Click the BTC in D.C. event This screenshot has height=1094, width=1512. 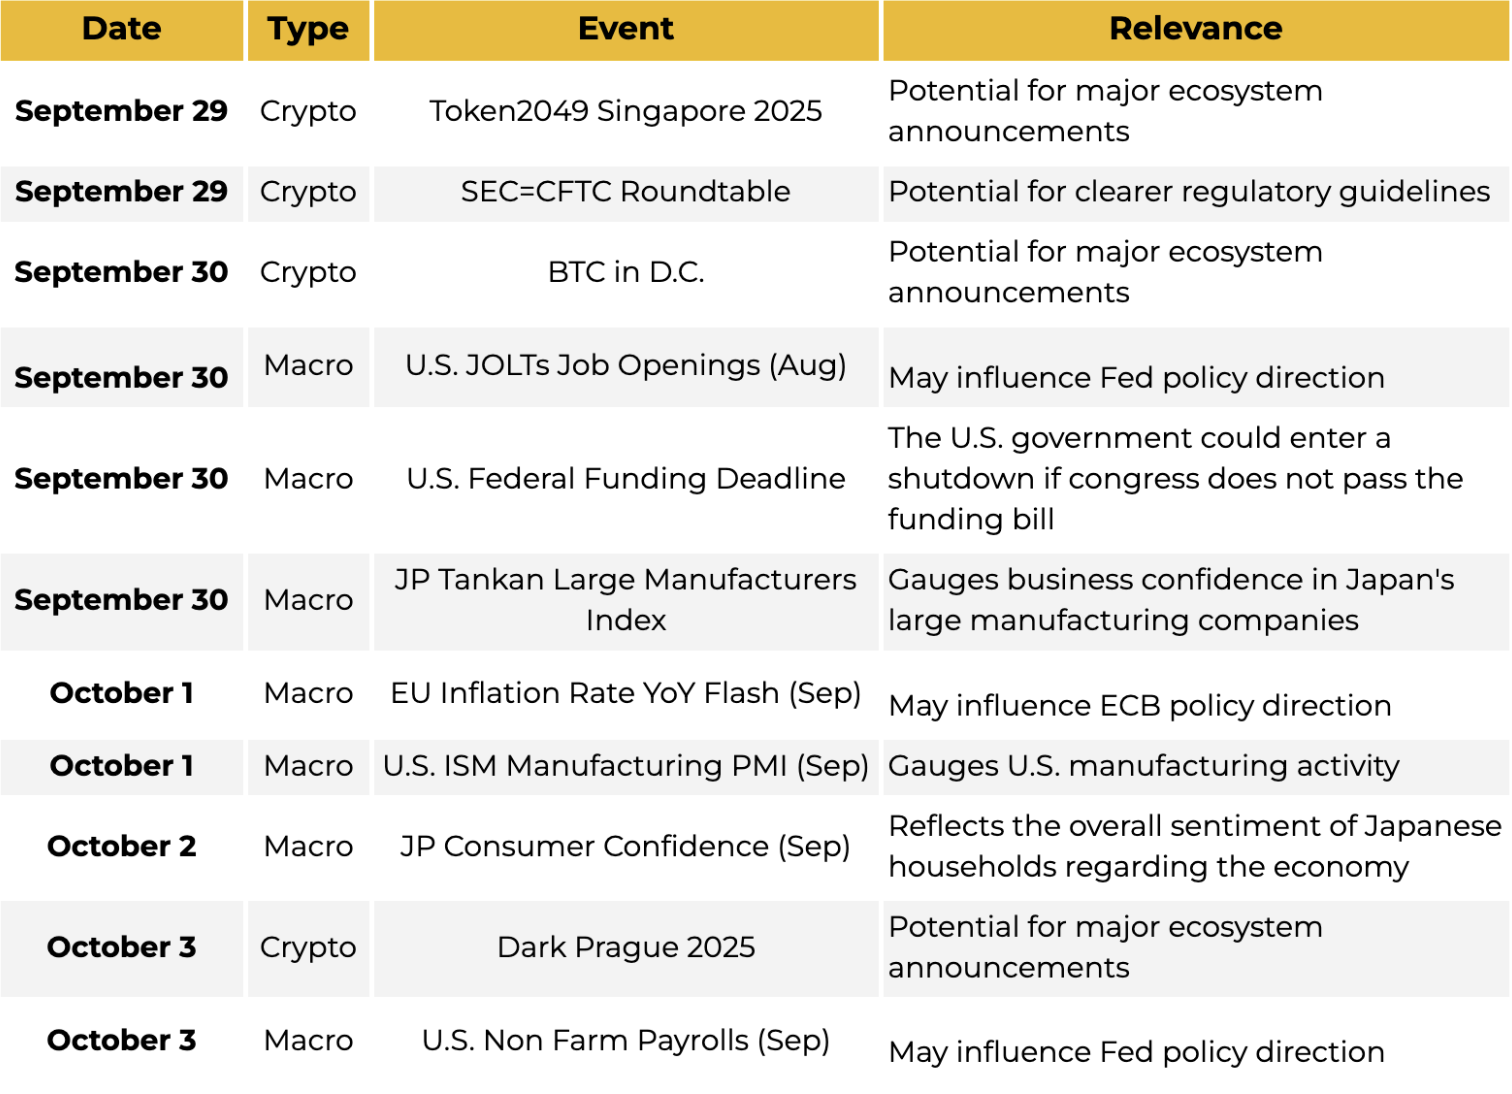coord(626,272)
